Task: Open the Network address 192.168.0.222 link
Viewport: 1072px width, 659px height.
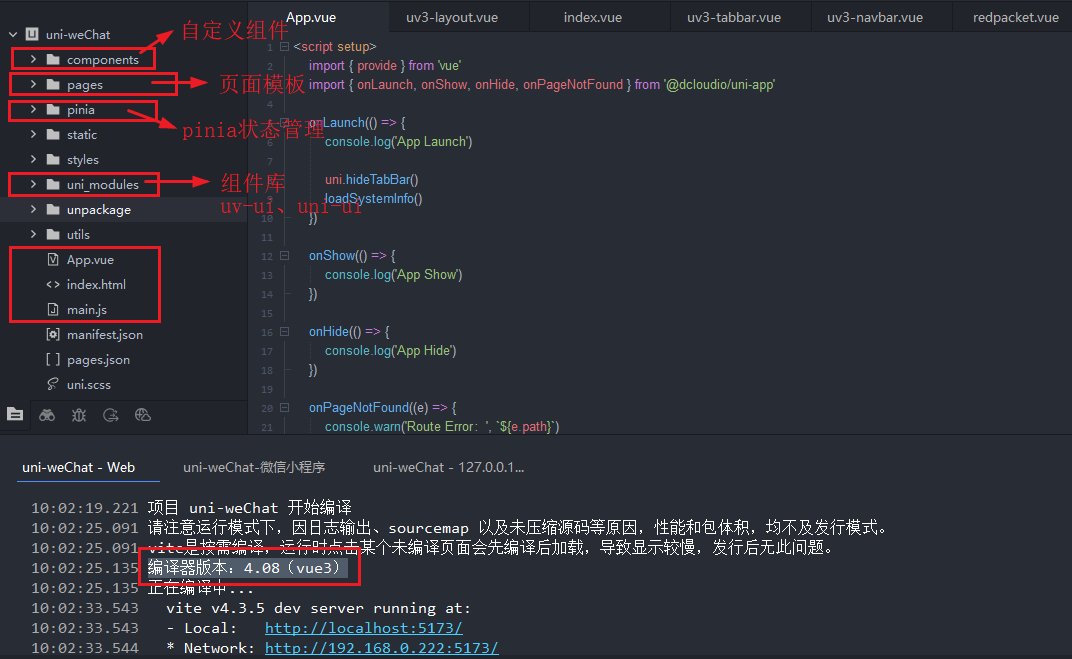Action: 383,648
